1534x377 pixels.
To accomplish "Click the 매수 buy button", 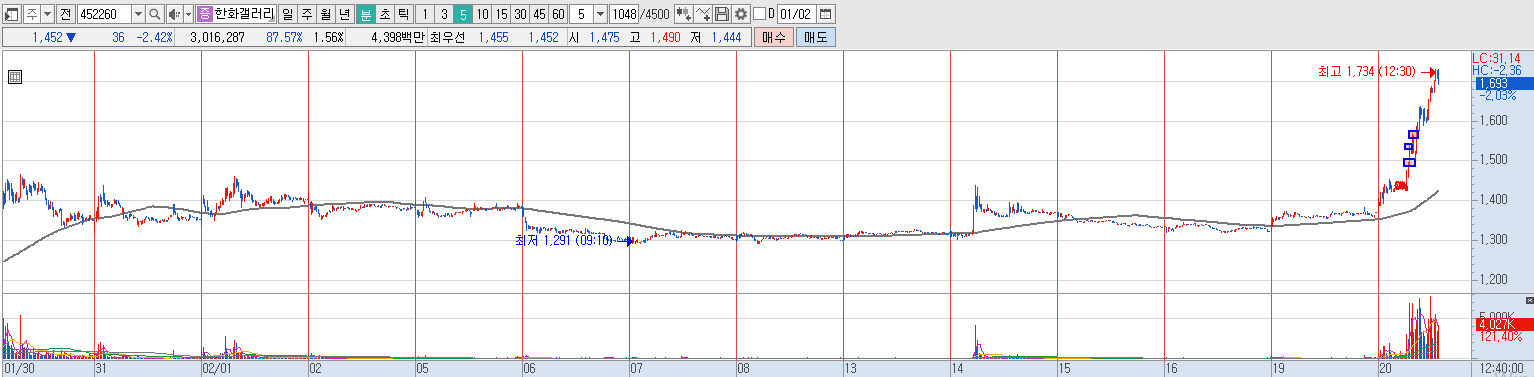I will tap(773, 37).
